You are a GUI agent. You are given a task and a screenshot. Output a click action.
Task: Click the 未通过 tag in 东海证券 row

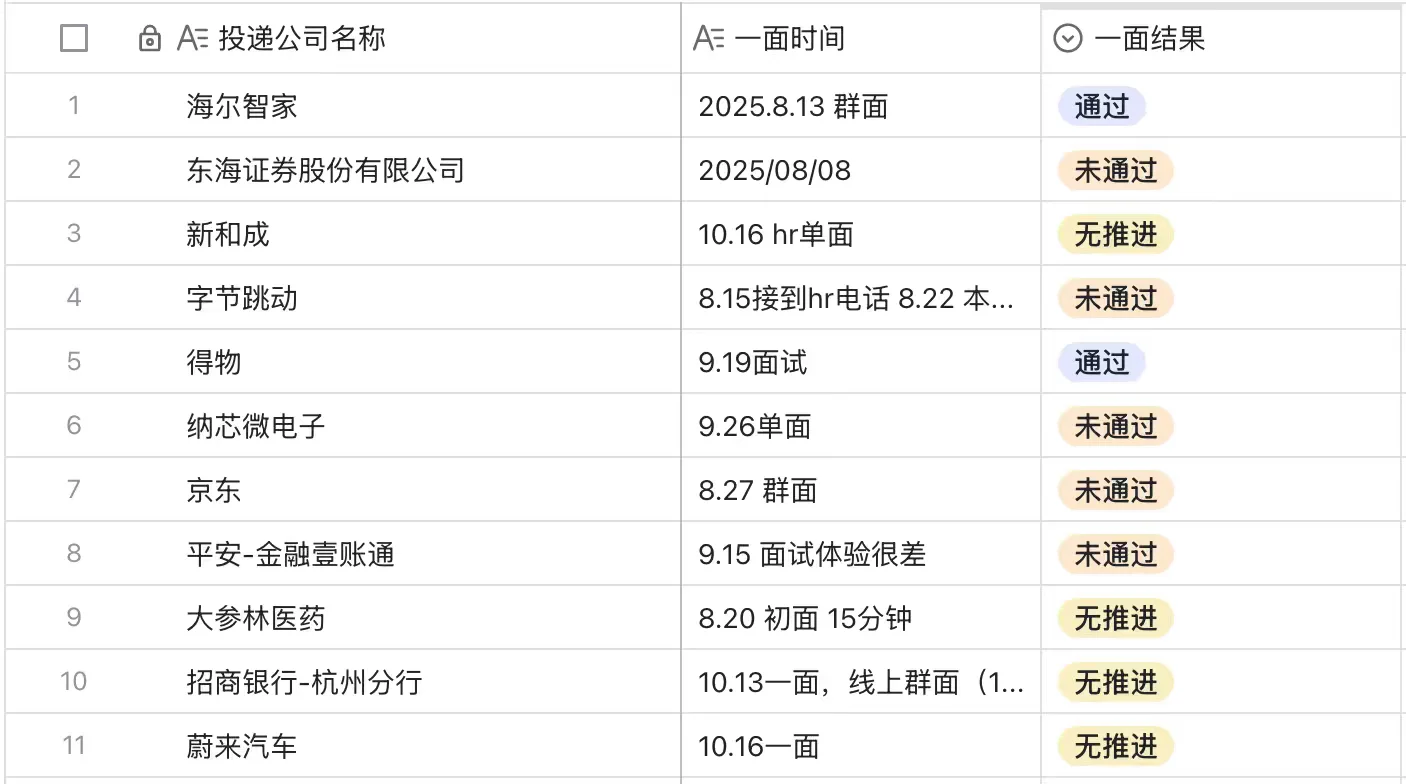tap(1115, 170)
